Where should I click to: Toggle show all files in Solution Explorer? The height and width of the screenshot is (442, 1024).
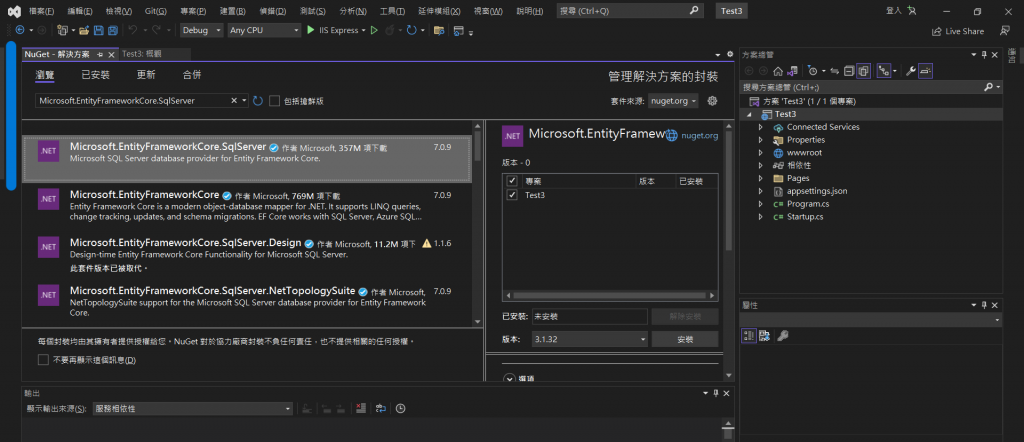(863, 71)
